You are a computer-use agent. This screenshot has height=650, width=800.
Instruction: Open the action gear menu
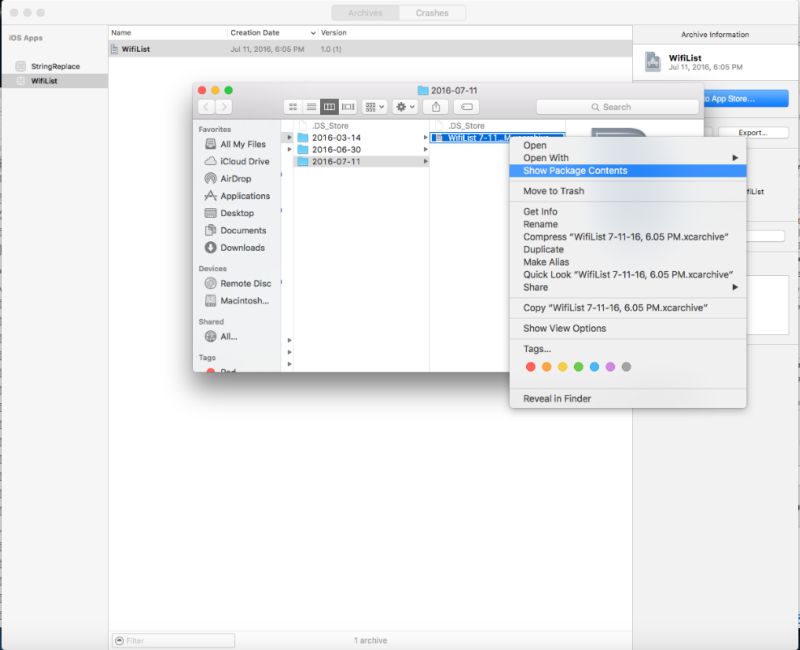click(403, 106)
